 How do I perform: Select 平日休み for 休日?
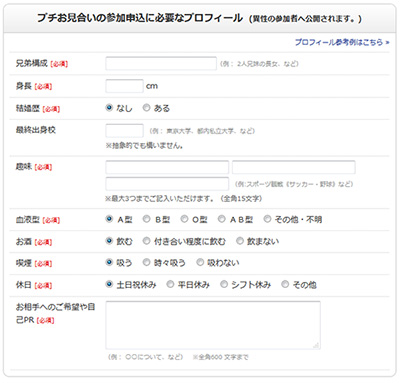click(170, 284)
